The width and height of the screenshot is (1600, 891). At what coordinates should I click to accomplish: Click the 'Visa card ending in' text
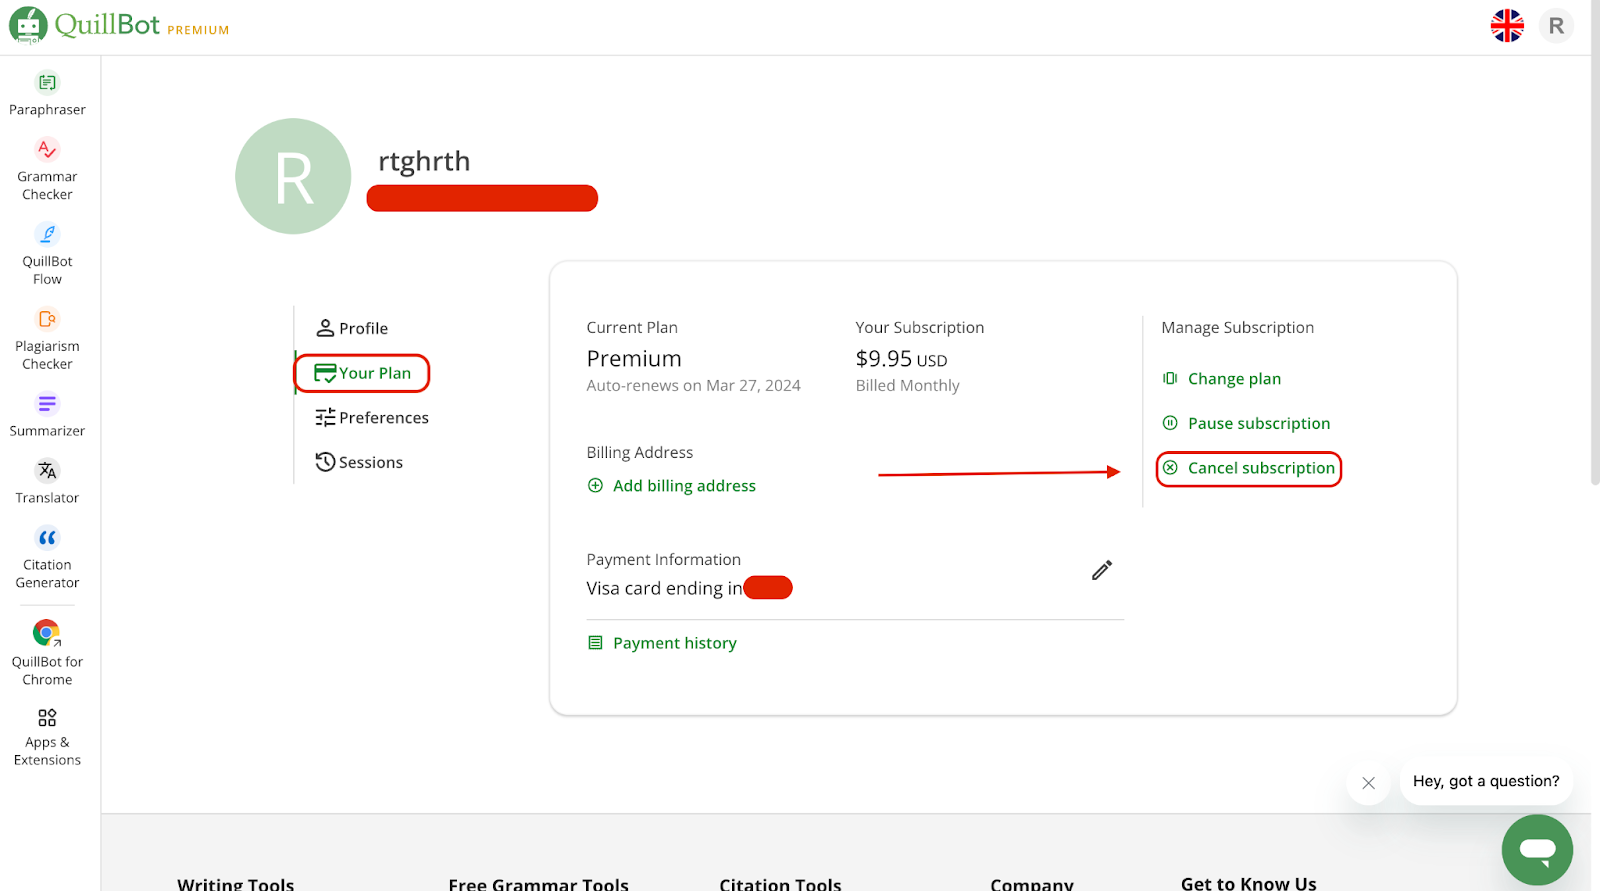(x=664, y=588)
